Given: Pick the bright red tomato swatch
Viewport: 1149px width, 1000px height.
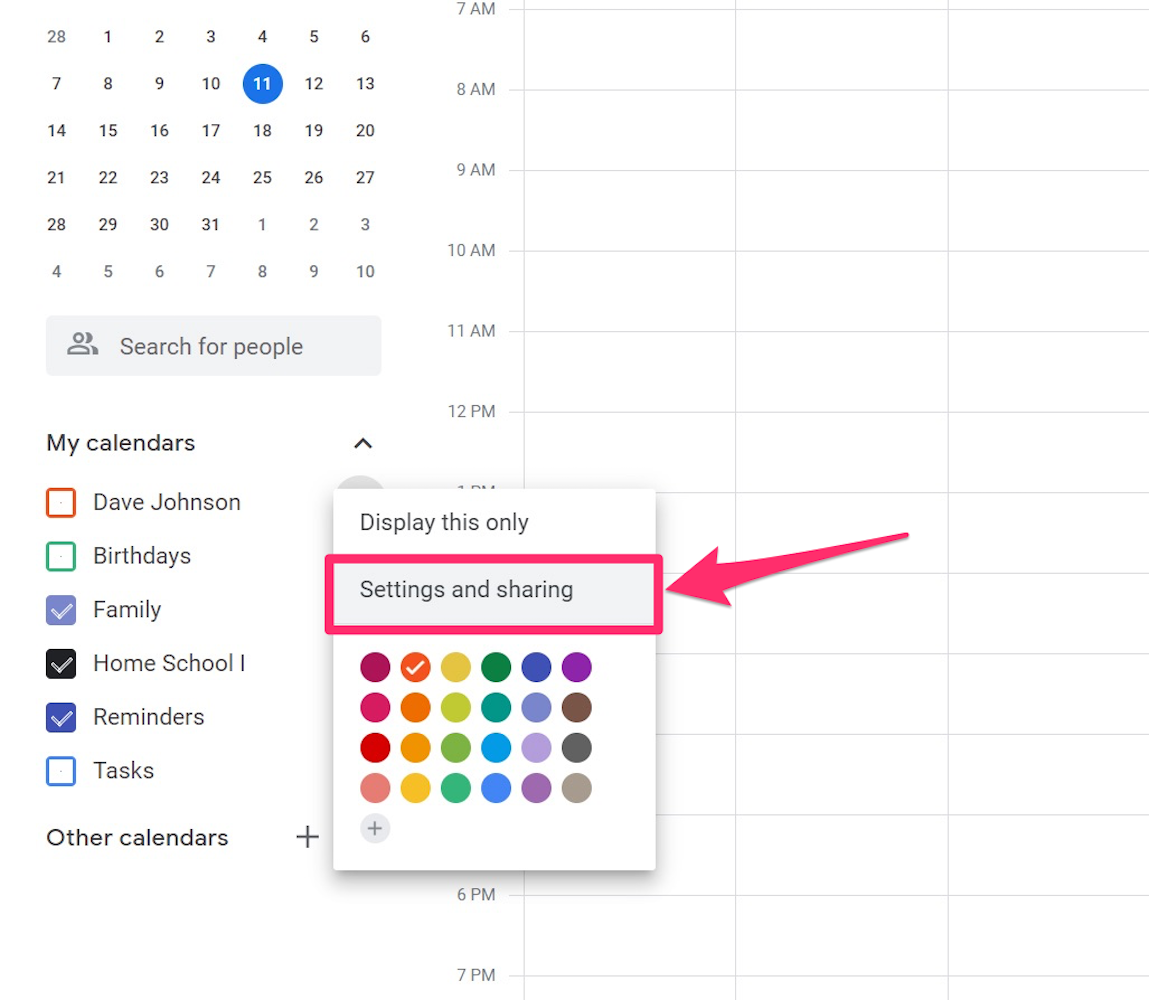Looking at the screenshot, I should (375, 747).
